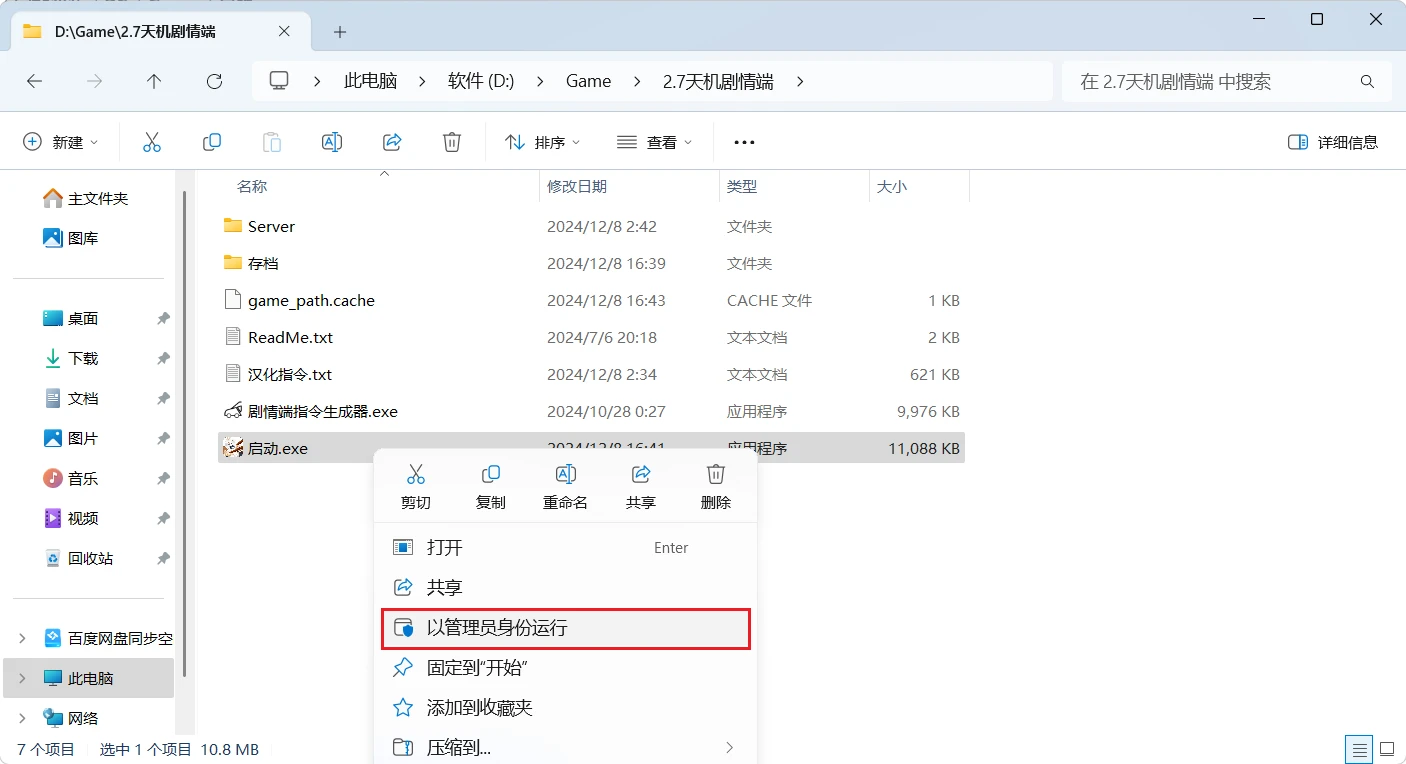Select 下载 in the navigation pane
Screen dimensions: 1406x764
click(x=81, y=358)
